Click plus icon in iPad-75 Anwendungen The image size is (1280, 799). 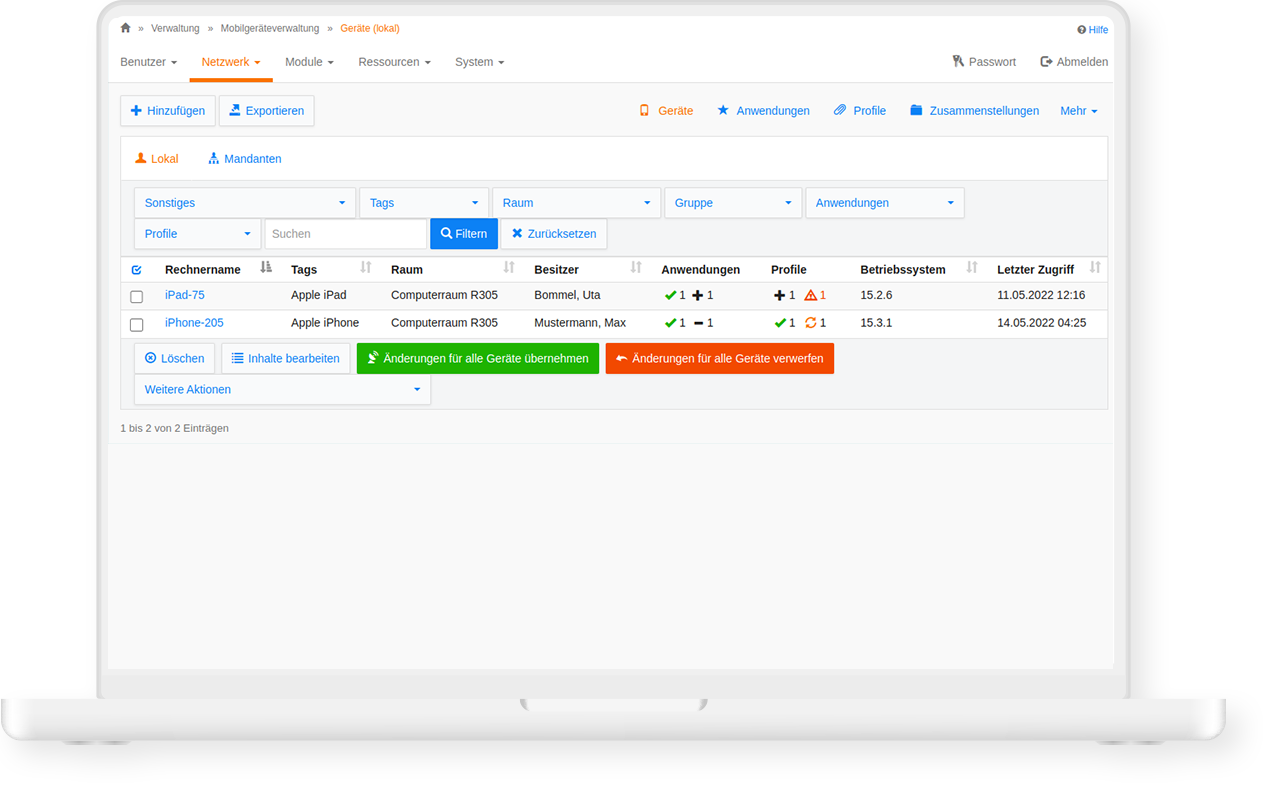[x=698, y=296]
